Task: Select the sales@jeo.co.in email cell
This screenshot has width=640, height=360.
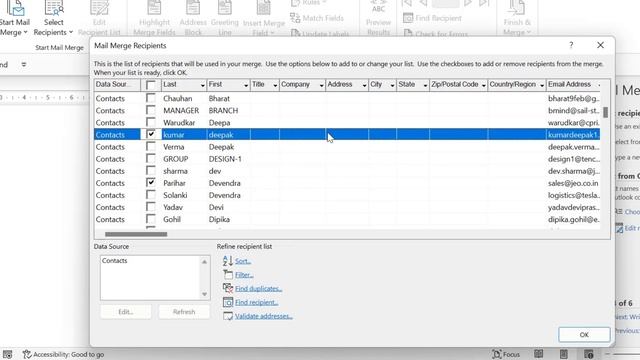Action: pos(573,183)
